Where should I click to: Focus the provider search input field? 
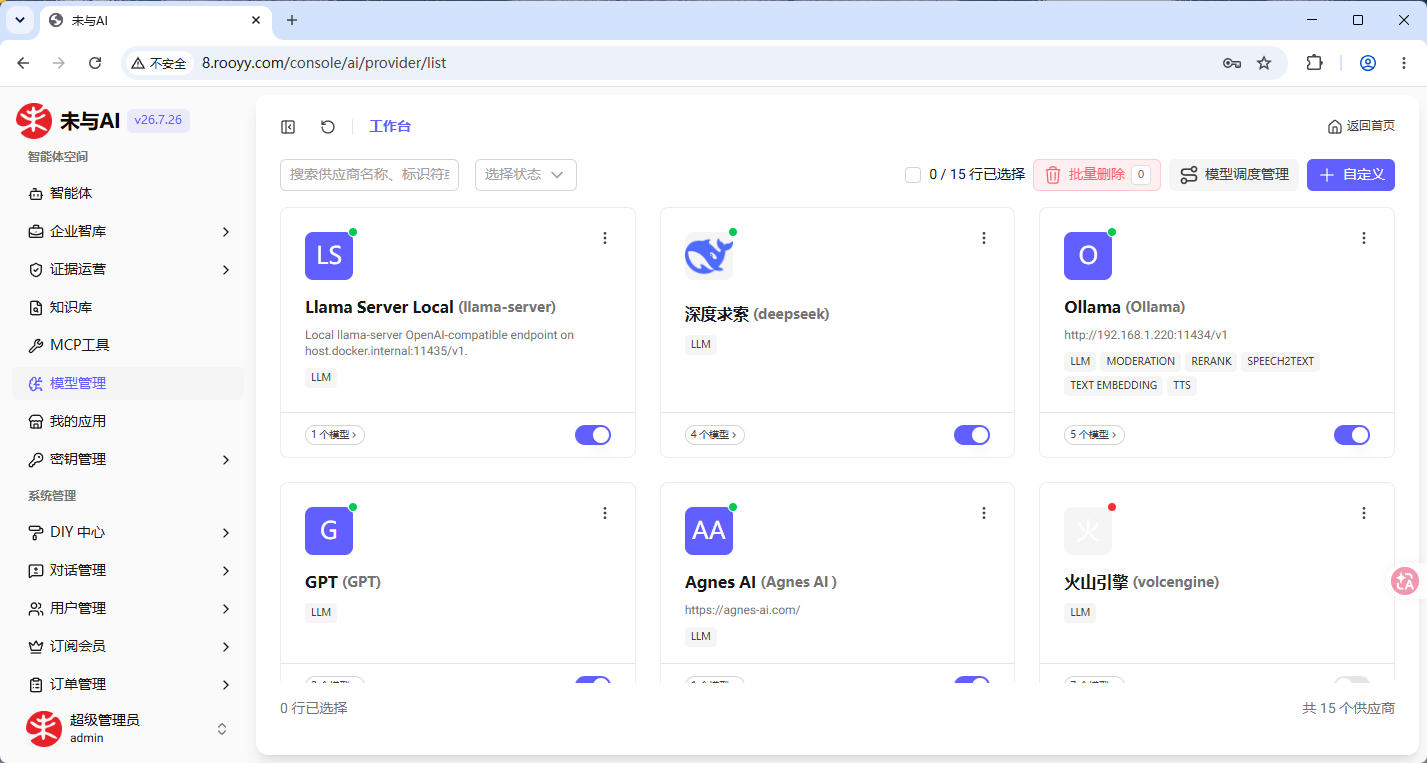pos(369,174)
